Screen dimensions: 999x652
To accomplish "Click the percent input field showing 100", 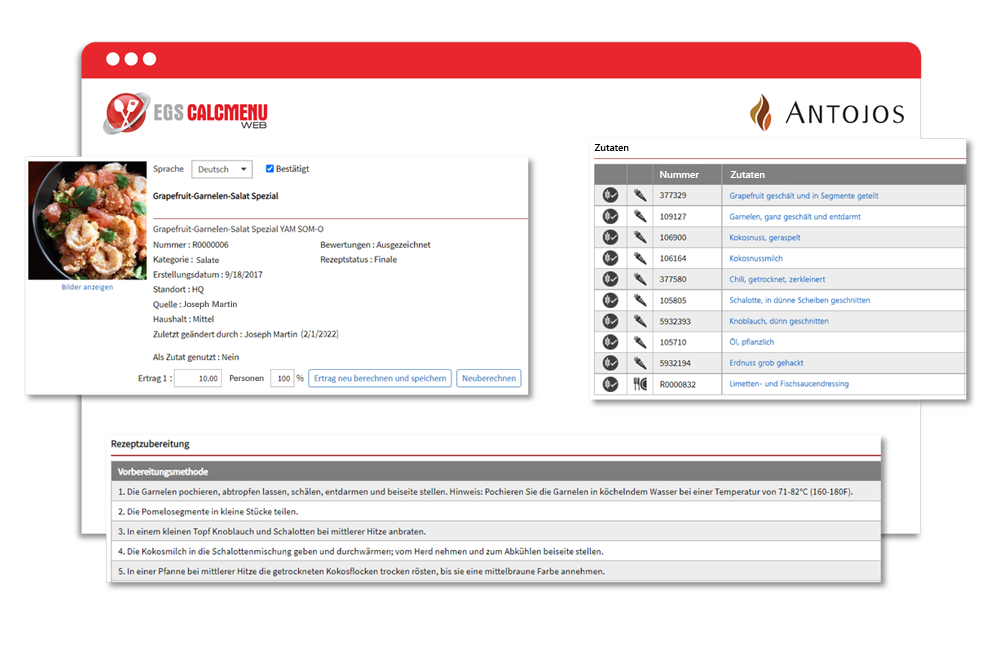I will pos(282,378).
